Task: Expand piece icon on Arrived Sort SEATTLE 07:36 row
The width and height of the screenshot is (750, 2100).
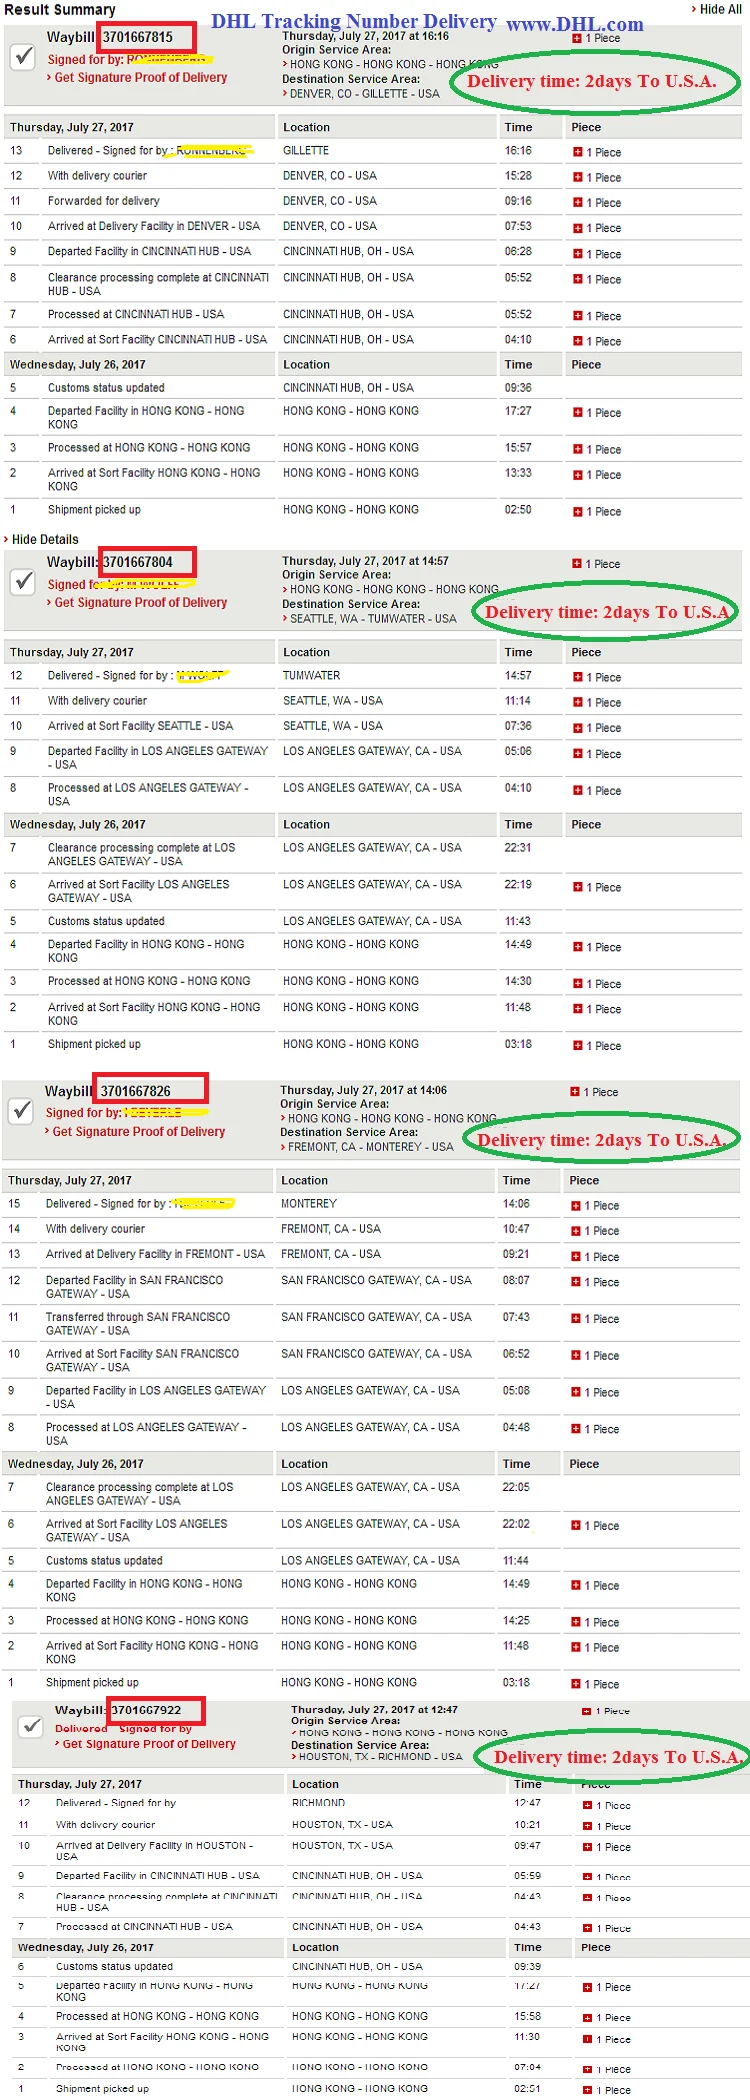Action: pyautogui.click(x=577, y=727)
